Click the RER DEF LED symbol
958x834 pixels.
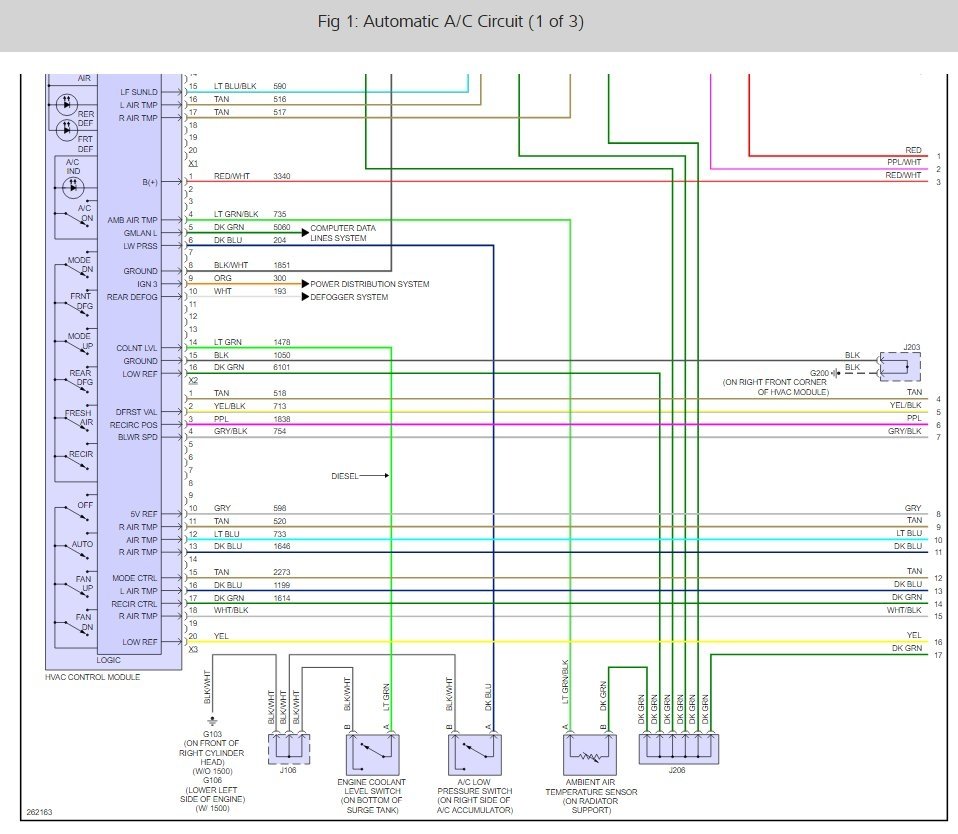67,104
